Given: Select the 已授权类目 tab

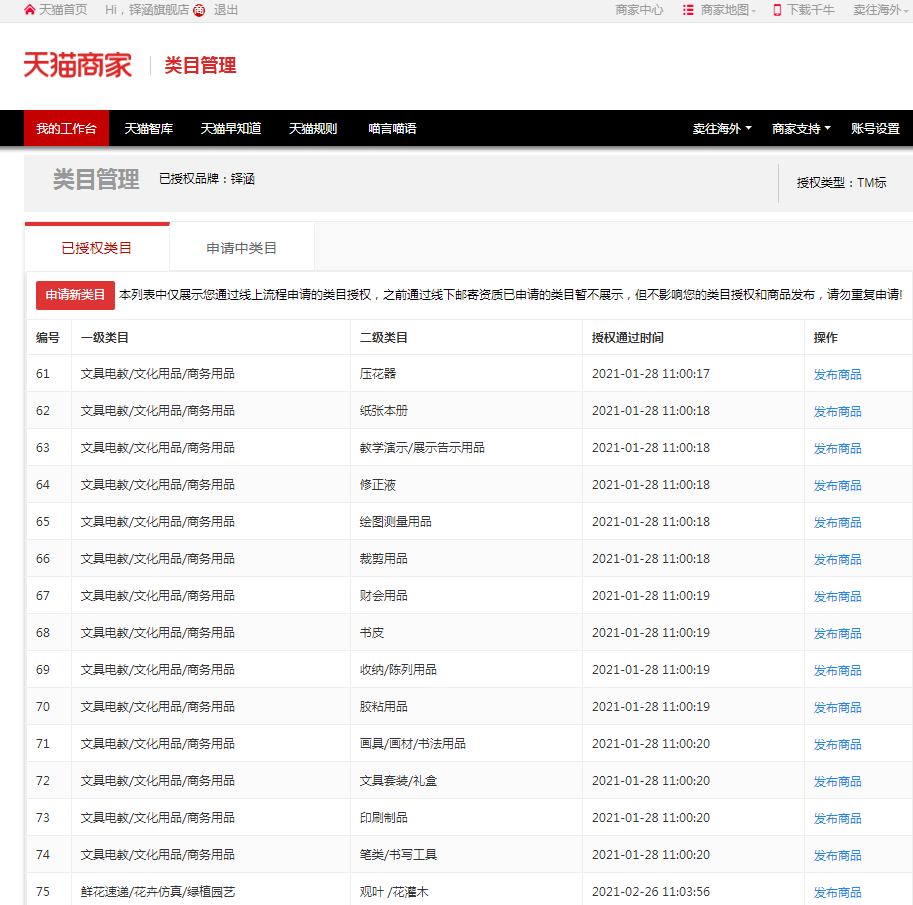Looking at the screenshot, I should 97,248.
